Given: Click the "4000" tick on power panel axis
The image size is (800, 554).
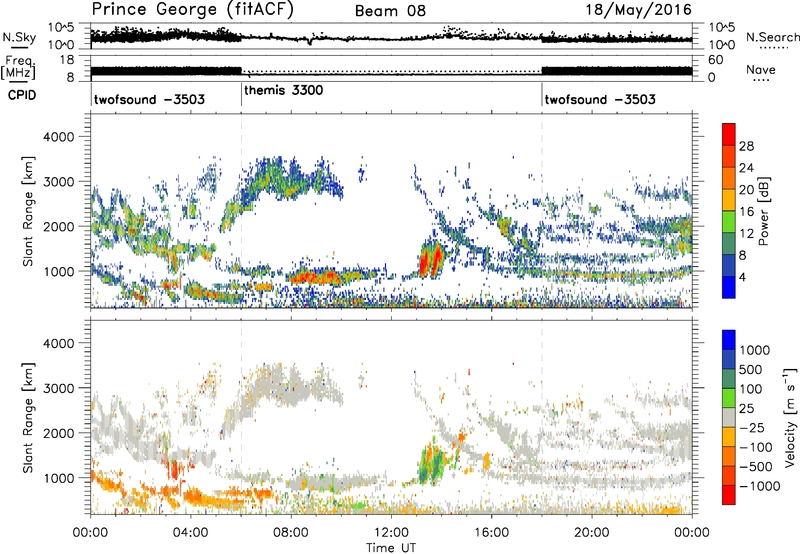Looking at the screenshot, I should pos(58,137).
